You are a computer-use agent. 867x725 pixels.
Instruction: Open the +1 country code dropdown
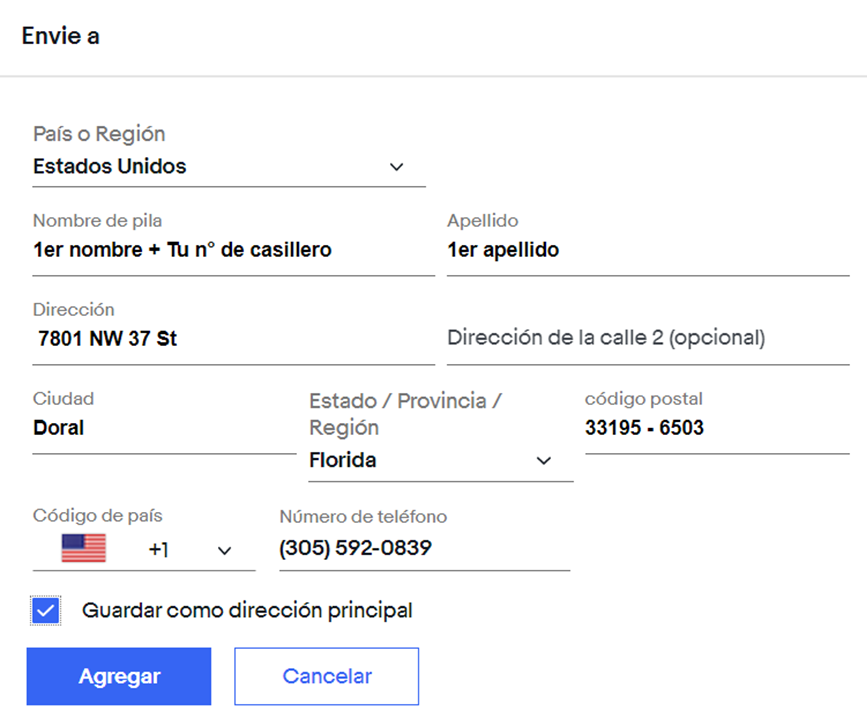pyautogui.click(x=144, y=550)
